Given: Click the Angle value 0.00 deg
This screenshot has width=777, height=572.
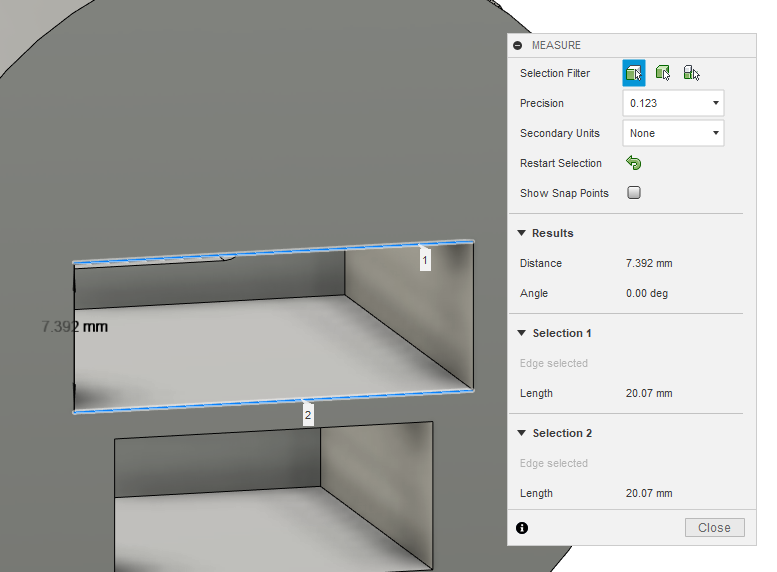Looking at the screenshot, I should pos(647,293).
